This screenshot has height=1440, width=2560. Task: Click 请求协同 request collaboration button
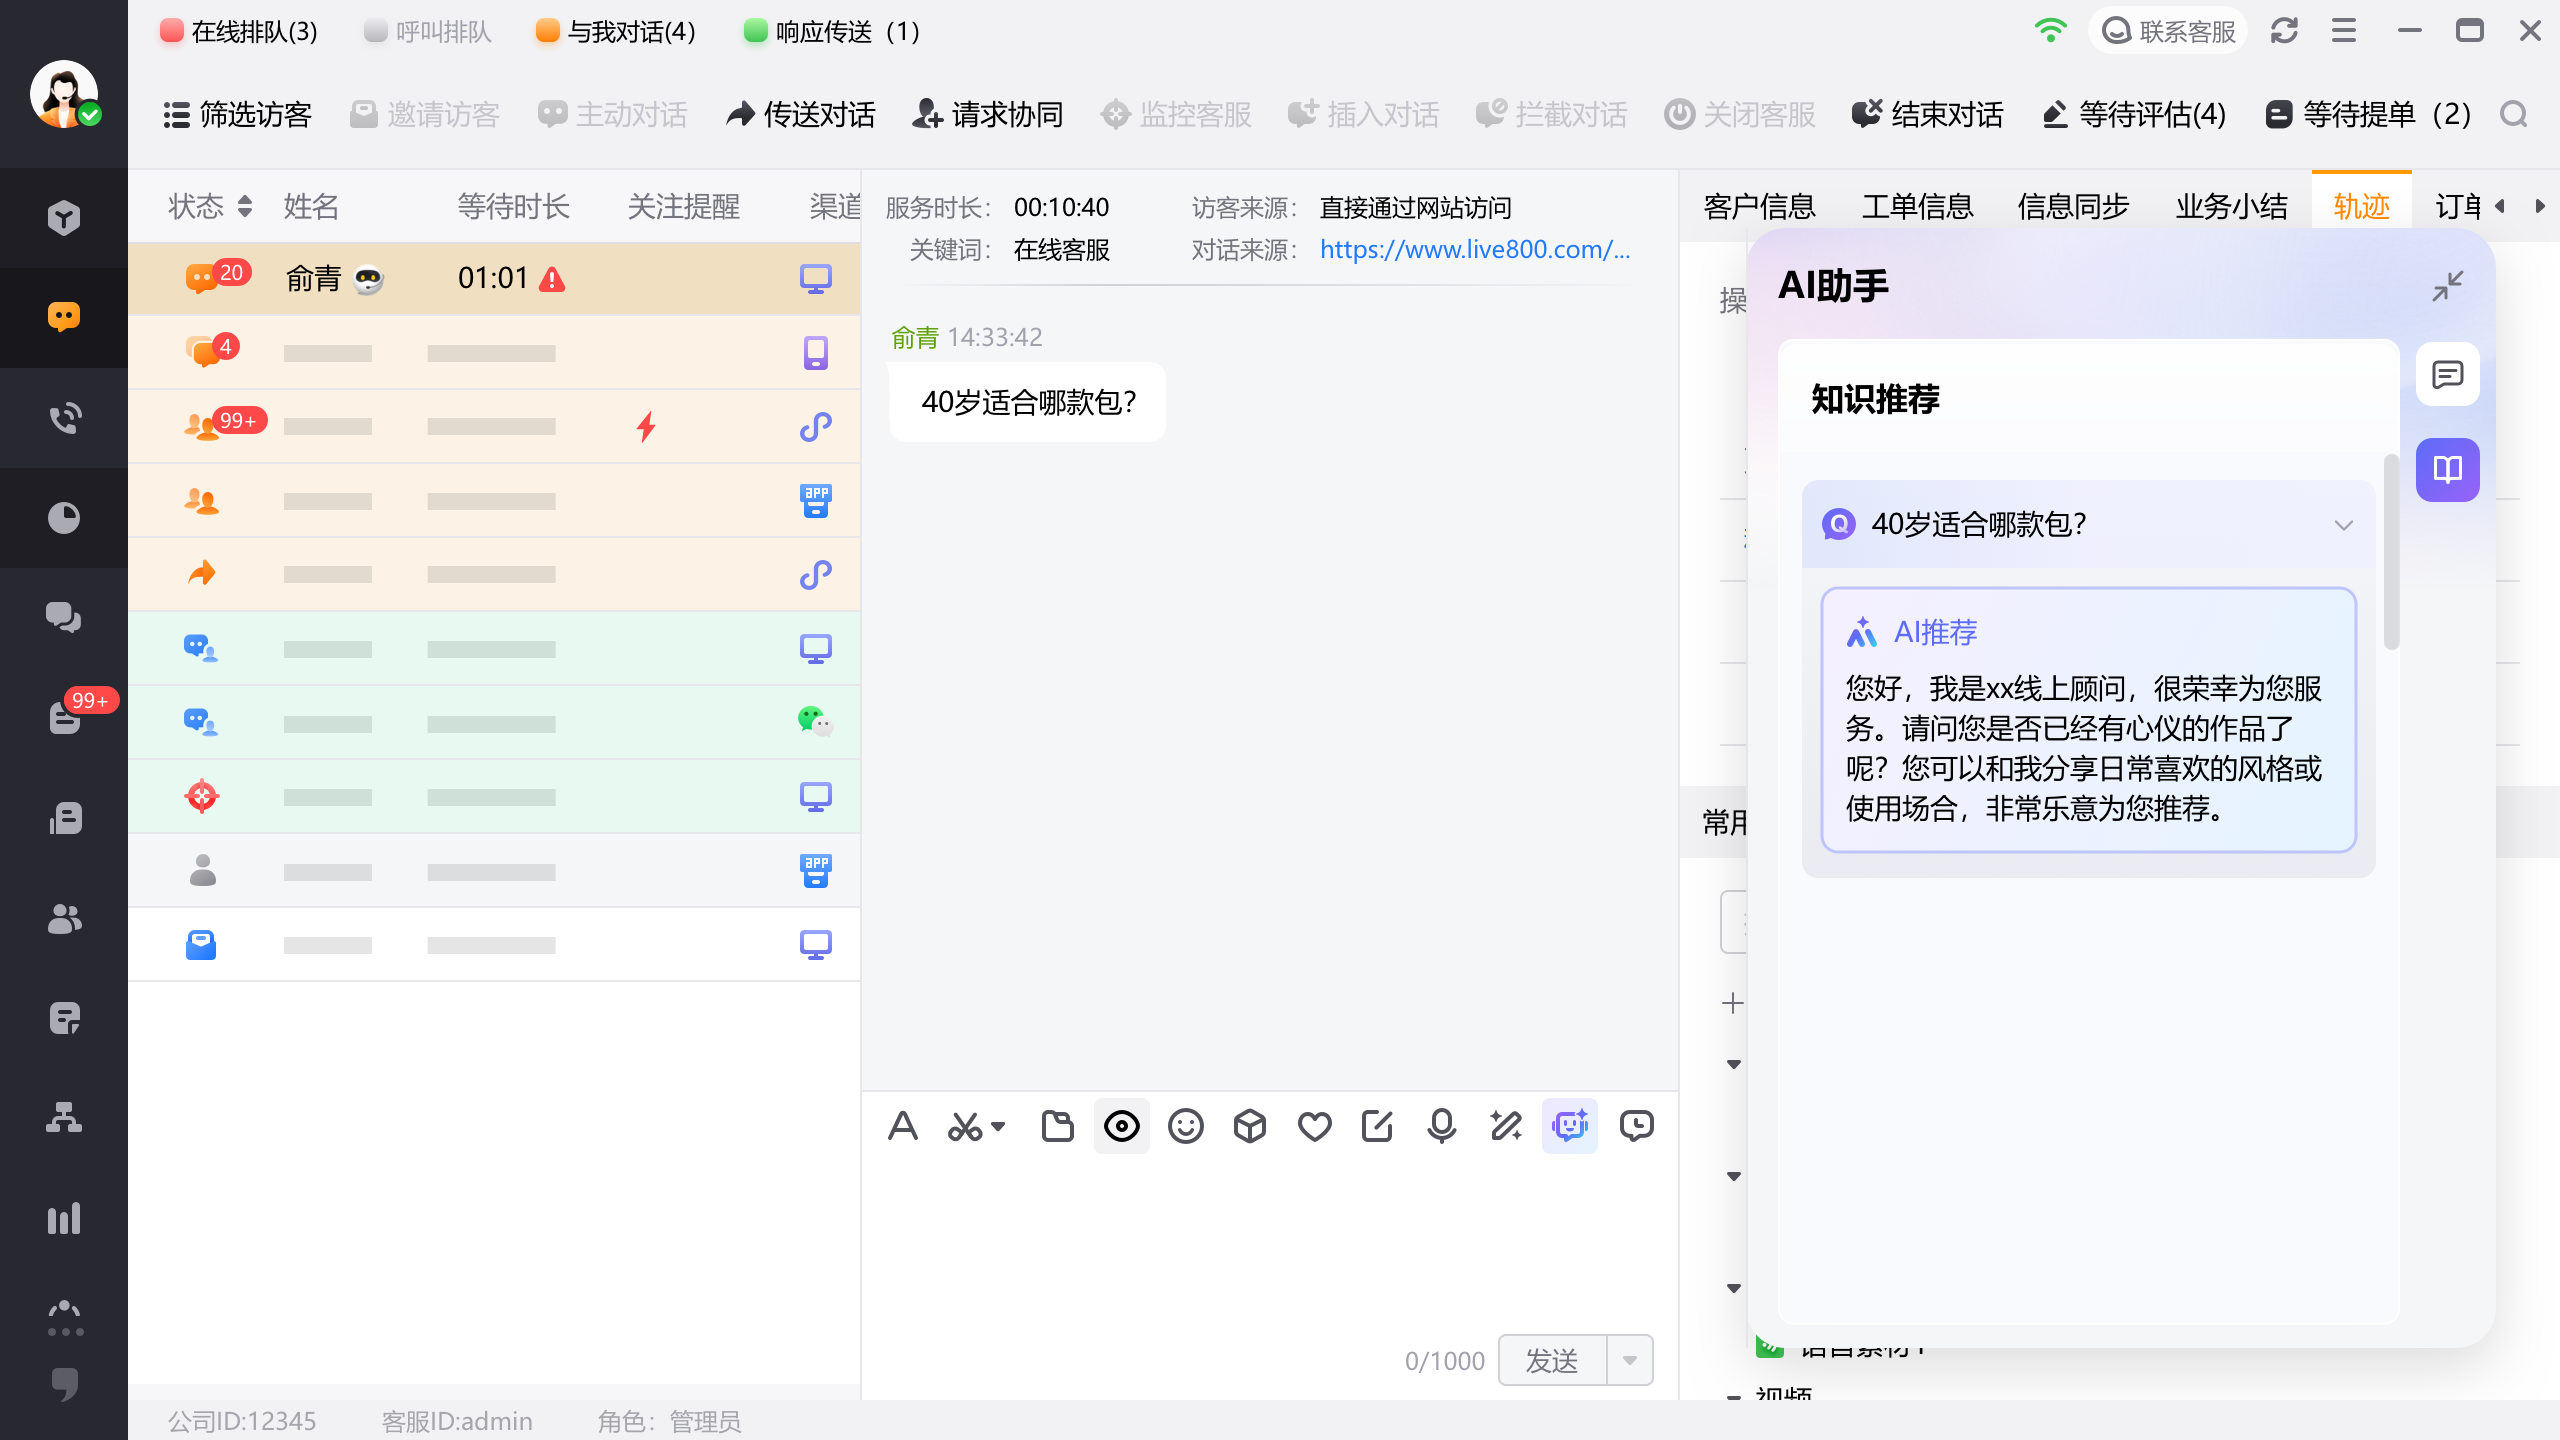(x=987, y=115)
